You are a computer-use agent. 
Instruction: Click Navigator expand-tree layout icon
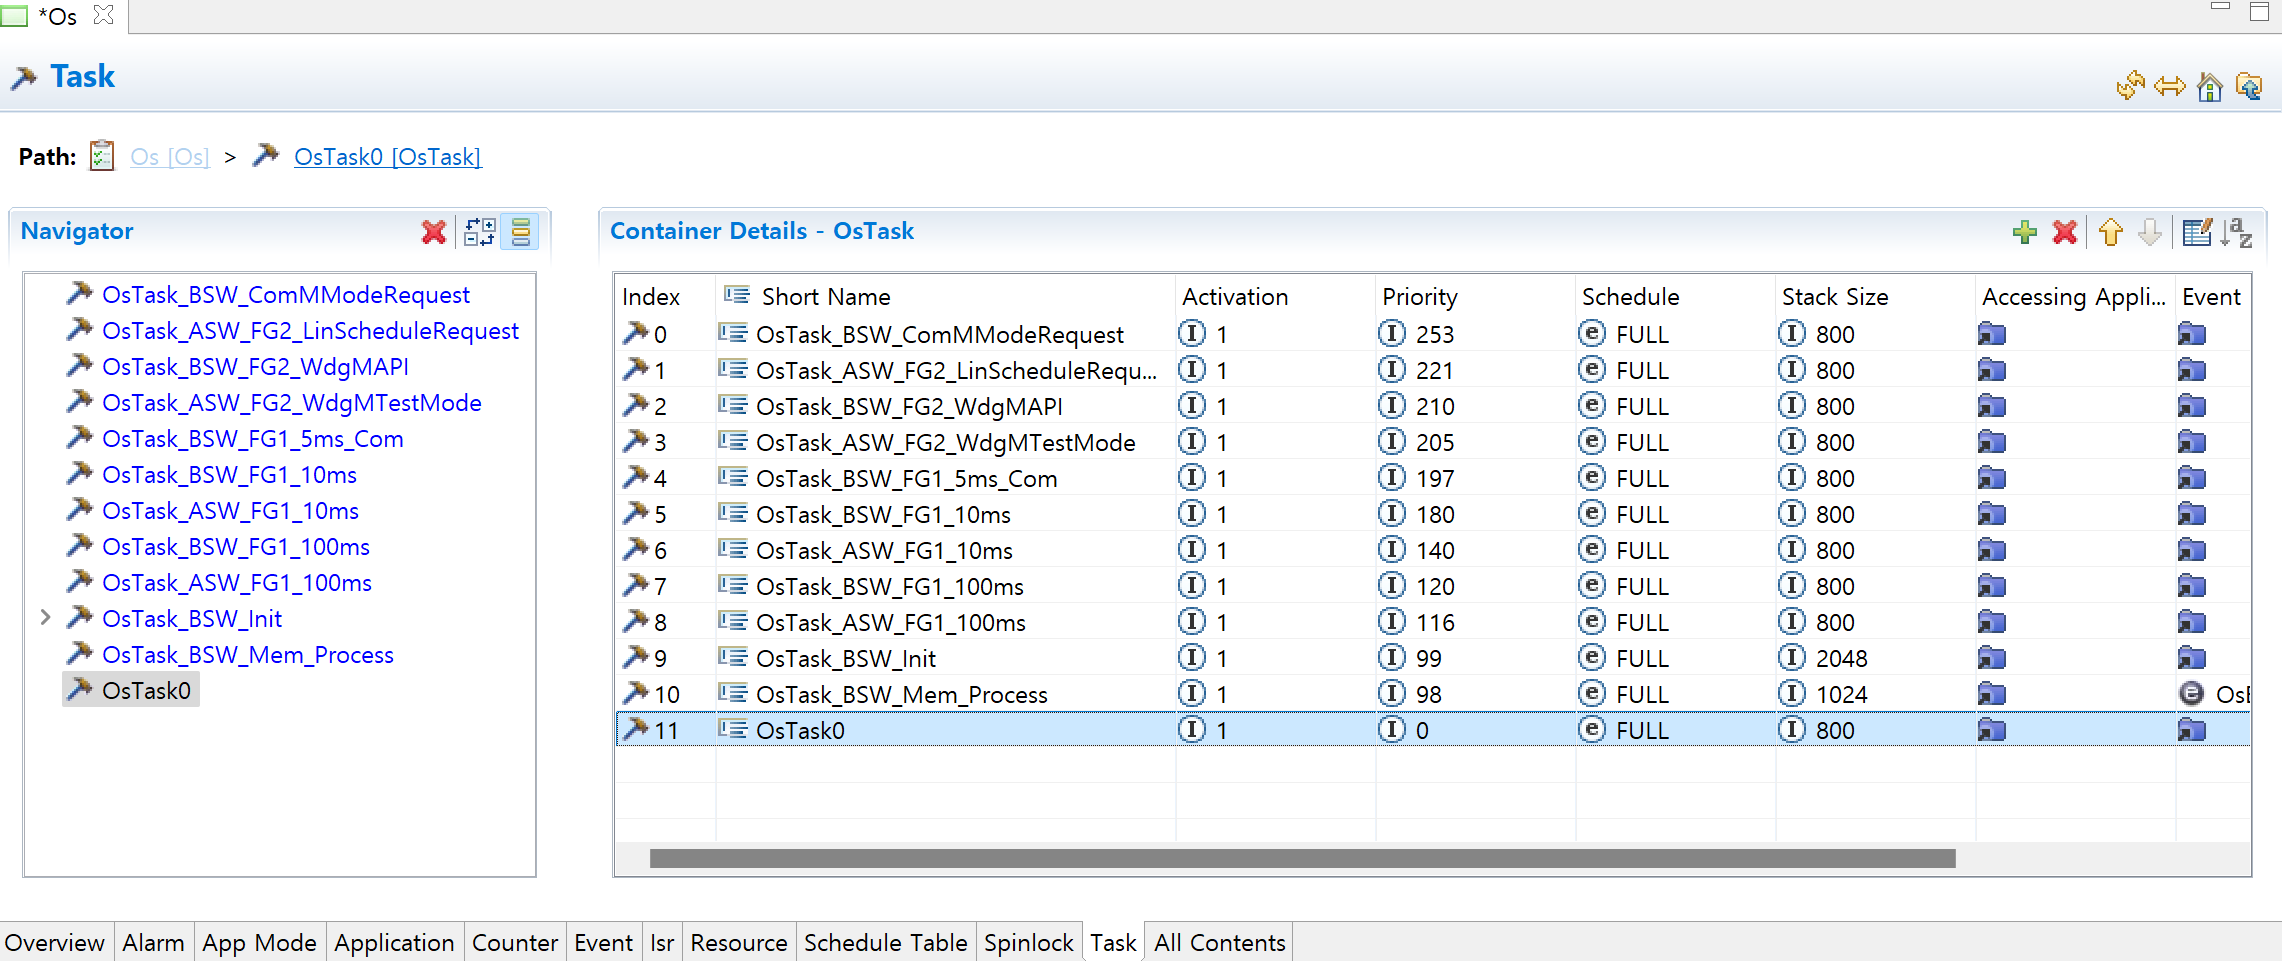tap(480, 232)
